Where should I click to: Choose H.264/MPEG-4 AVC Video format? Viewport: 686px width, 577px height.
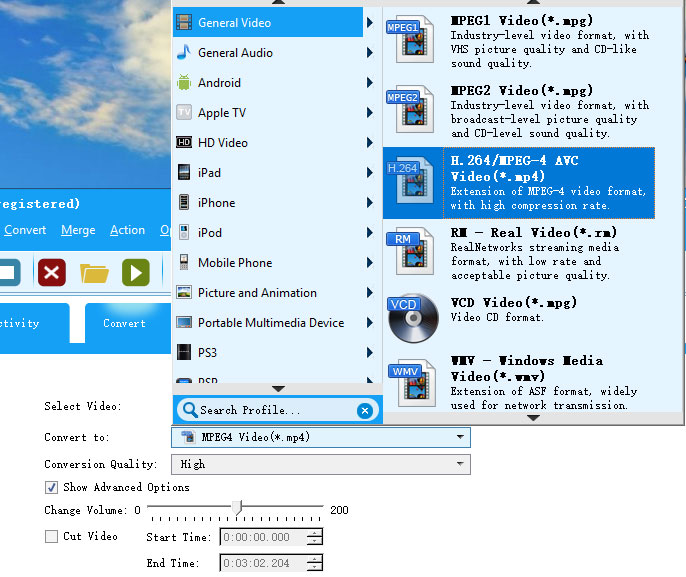(x=519, y=183)
